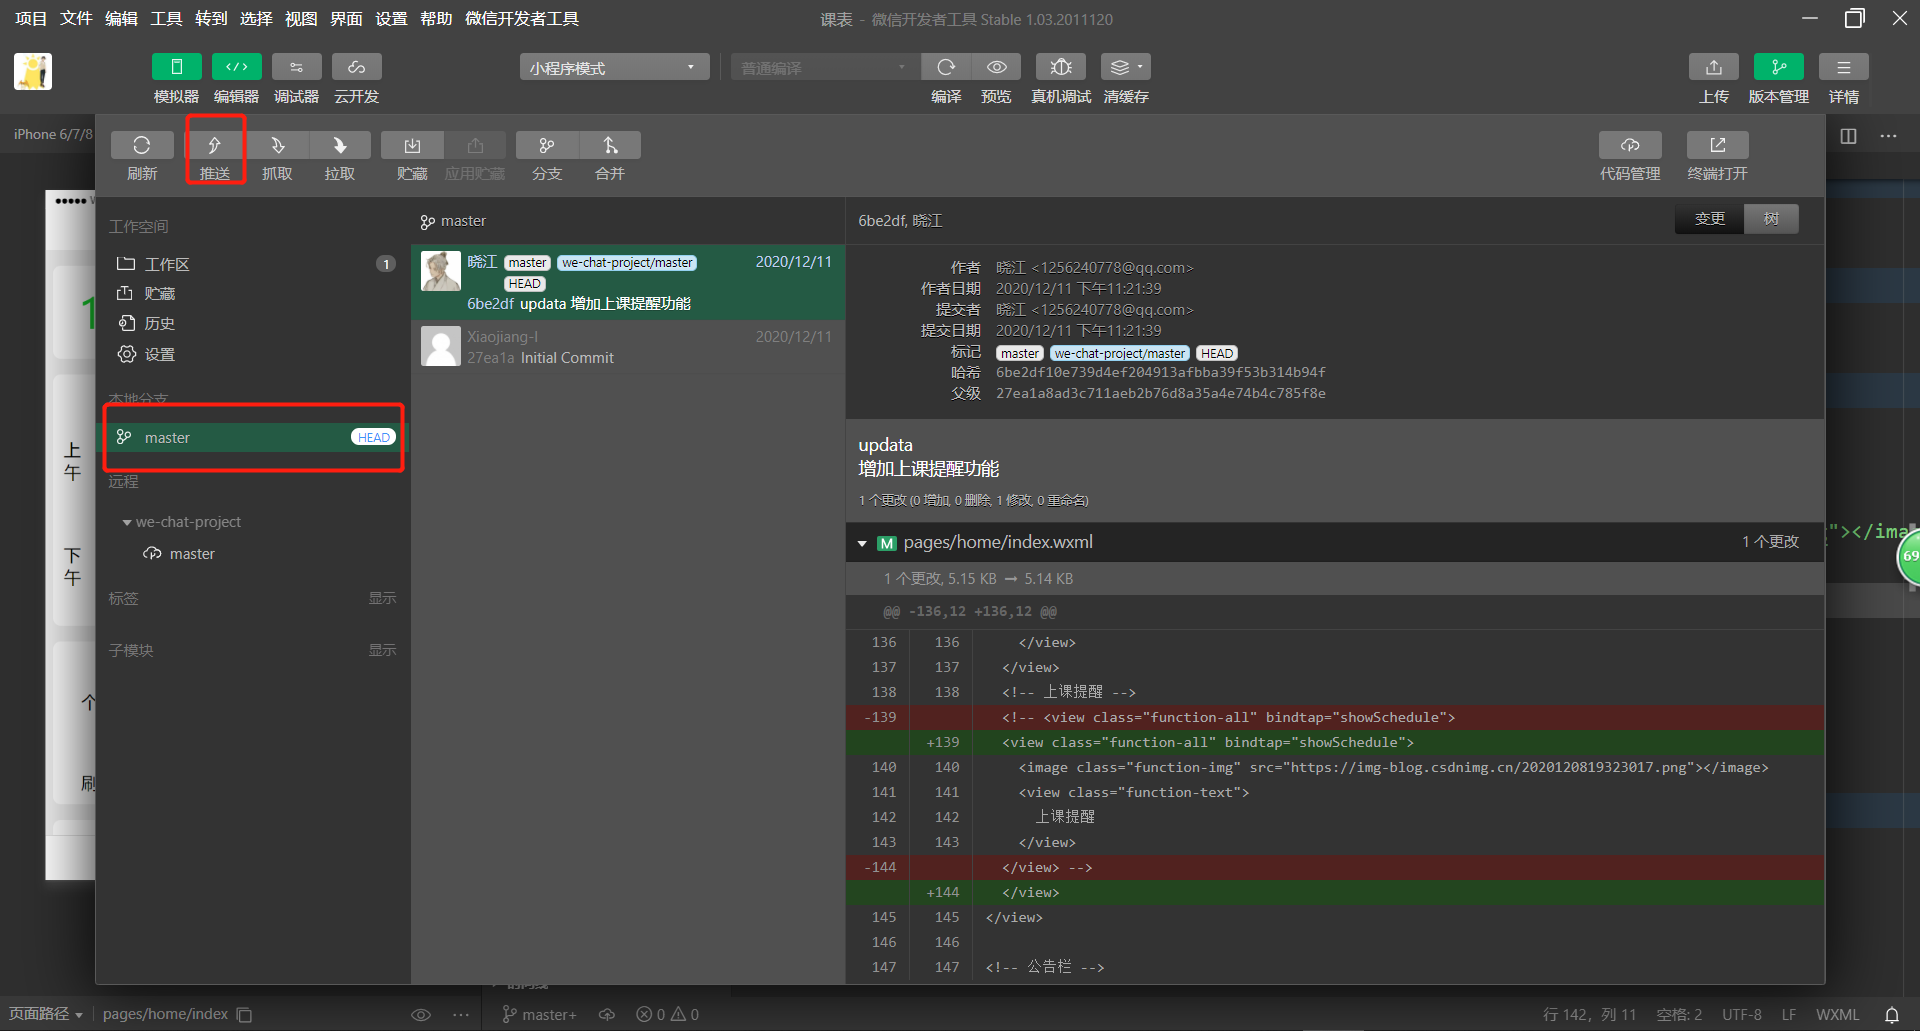
Task: Select the 27ea1a Initial Commit row
Action: [x=628, y=347]
